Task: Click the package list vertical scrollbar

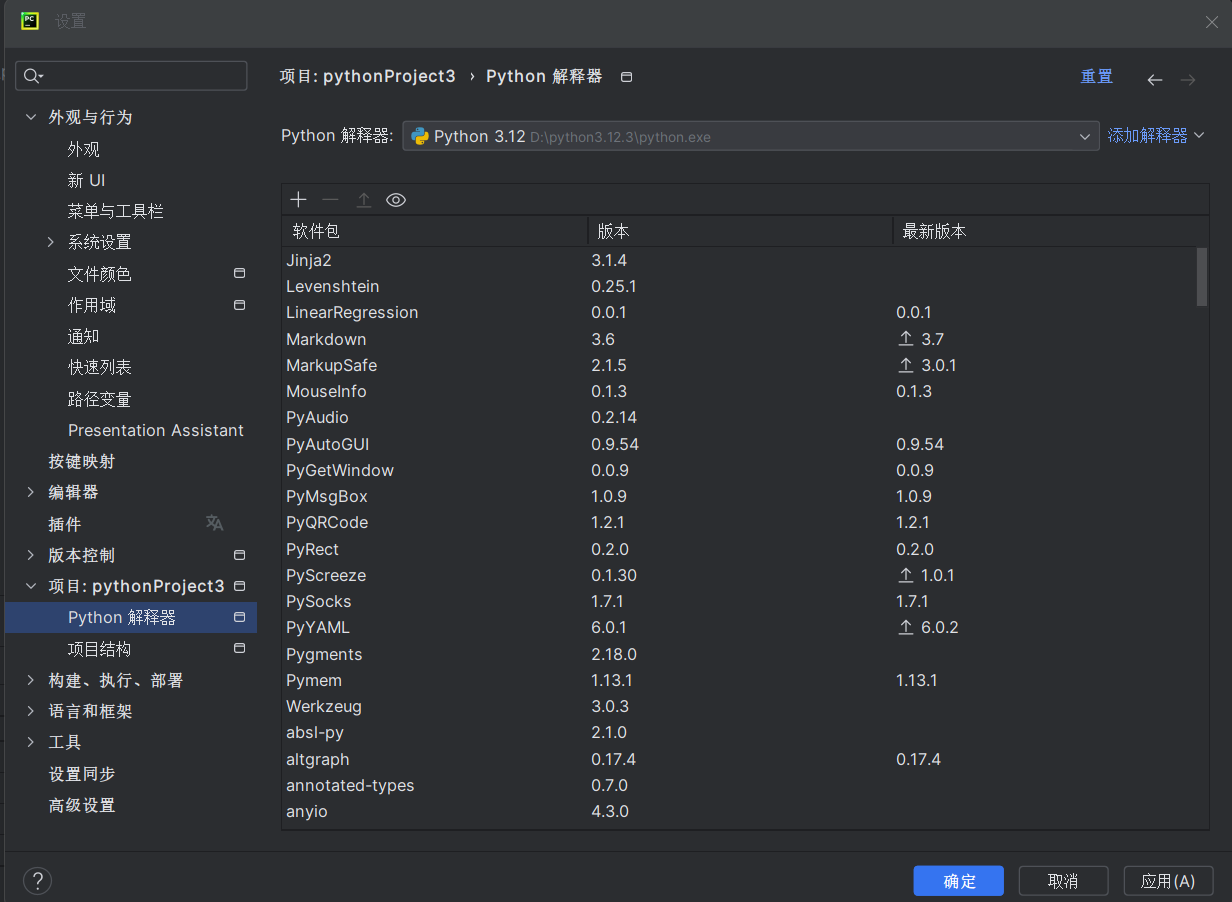Action: [x=1202, y=277]
